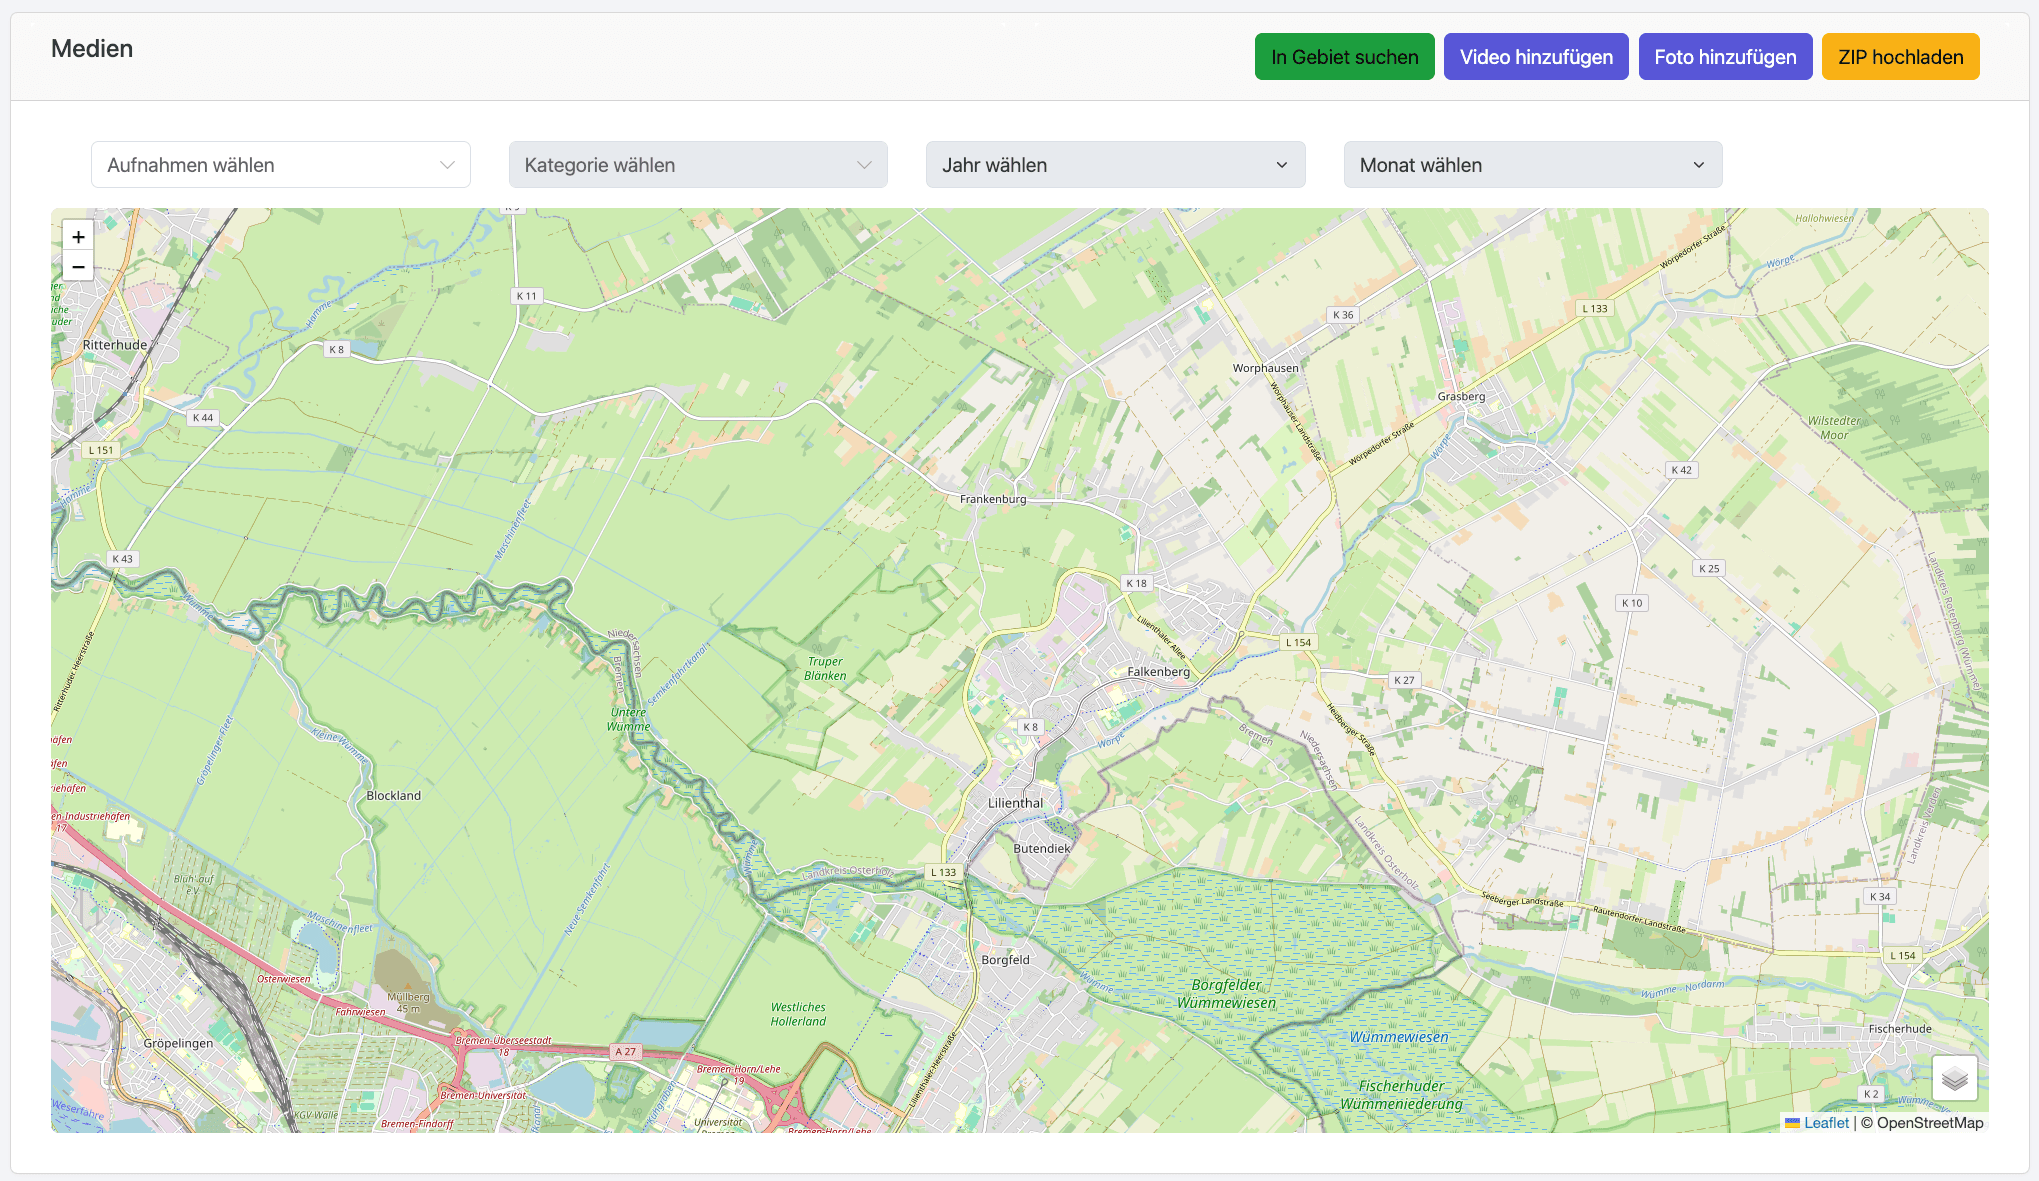Screen dimensions: 2039x1181
Task: Open the Leaflet attribution link
Action: tap(1826, 1123)
